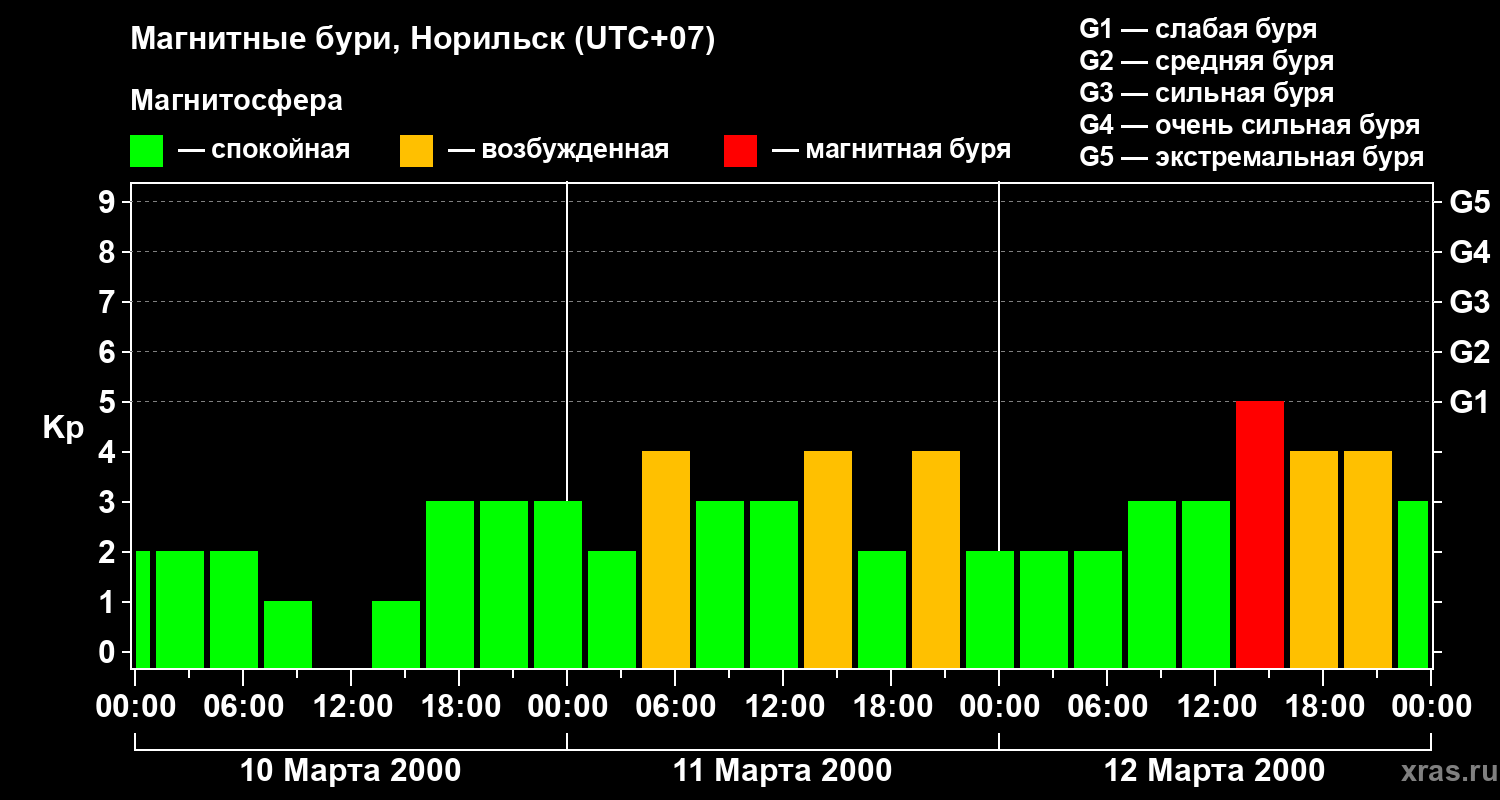Click 'G5 — экстремальная буря' legend line

[x=1252, y=157]
